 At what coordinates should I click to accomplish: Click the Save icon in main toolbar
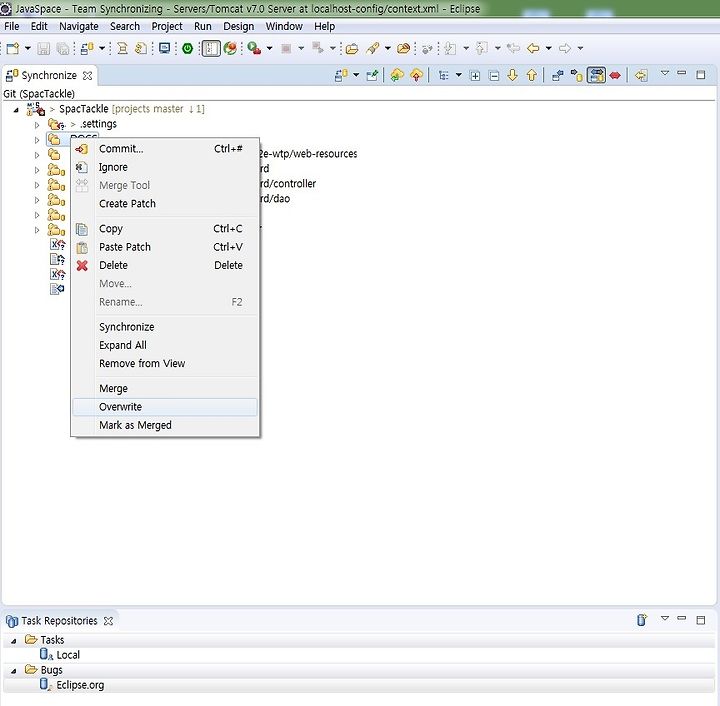pos(44,48)
